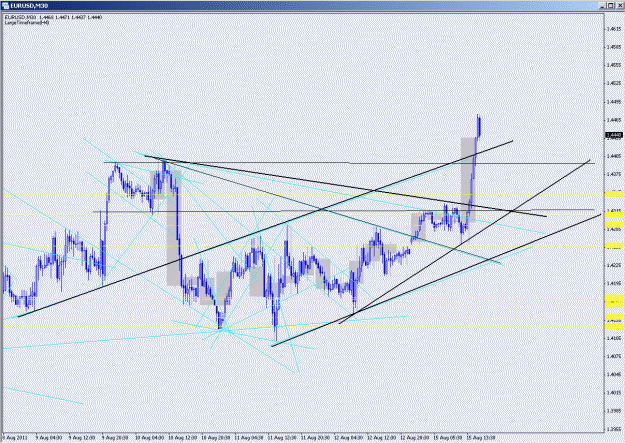
Task: Click the 15 Aug 13:30 time label
Action: pyautogui.click(x=481, y=437)
